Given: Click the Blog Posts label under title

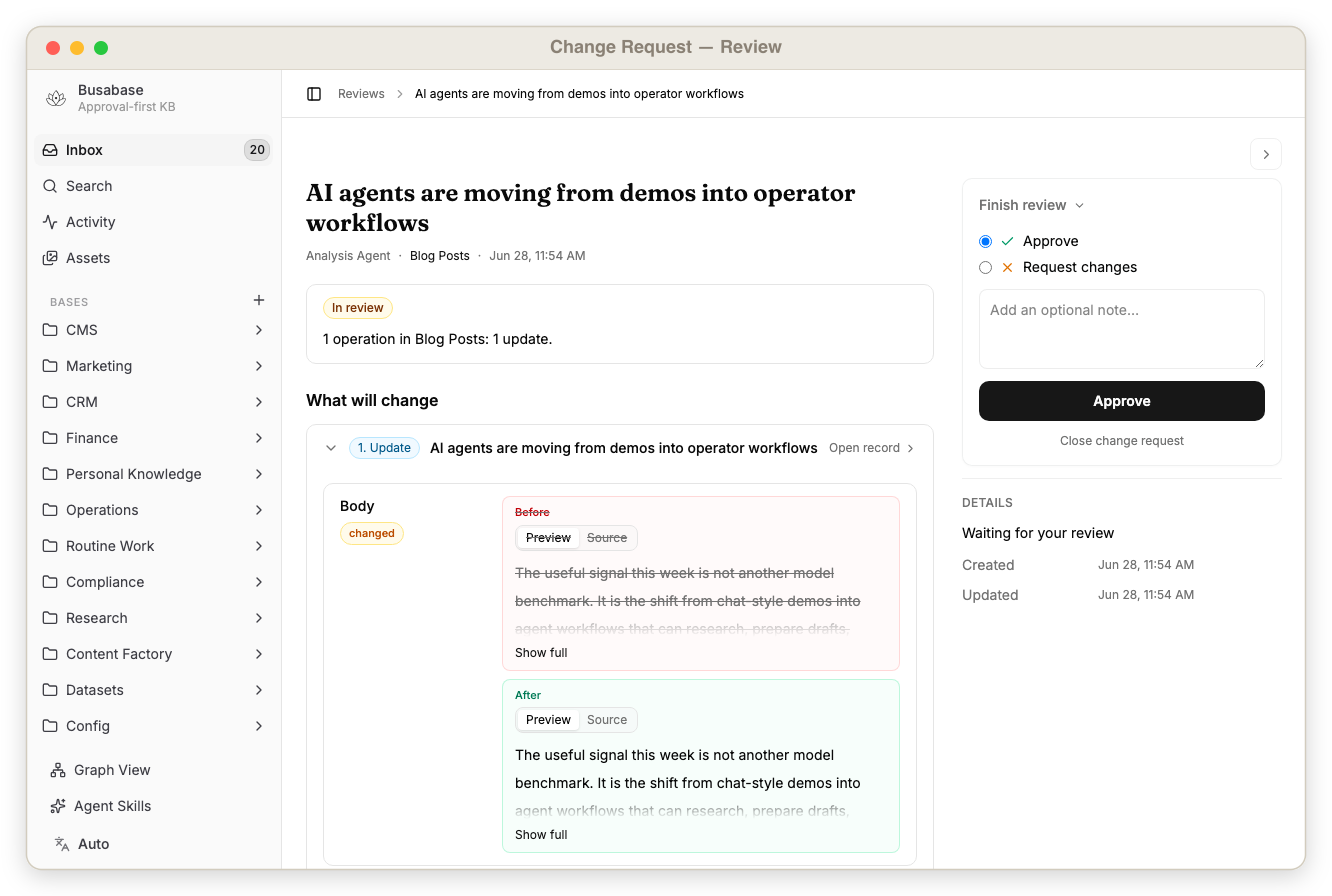Looking at the screenshot, I should 440,256.
